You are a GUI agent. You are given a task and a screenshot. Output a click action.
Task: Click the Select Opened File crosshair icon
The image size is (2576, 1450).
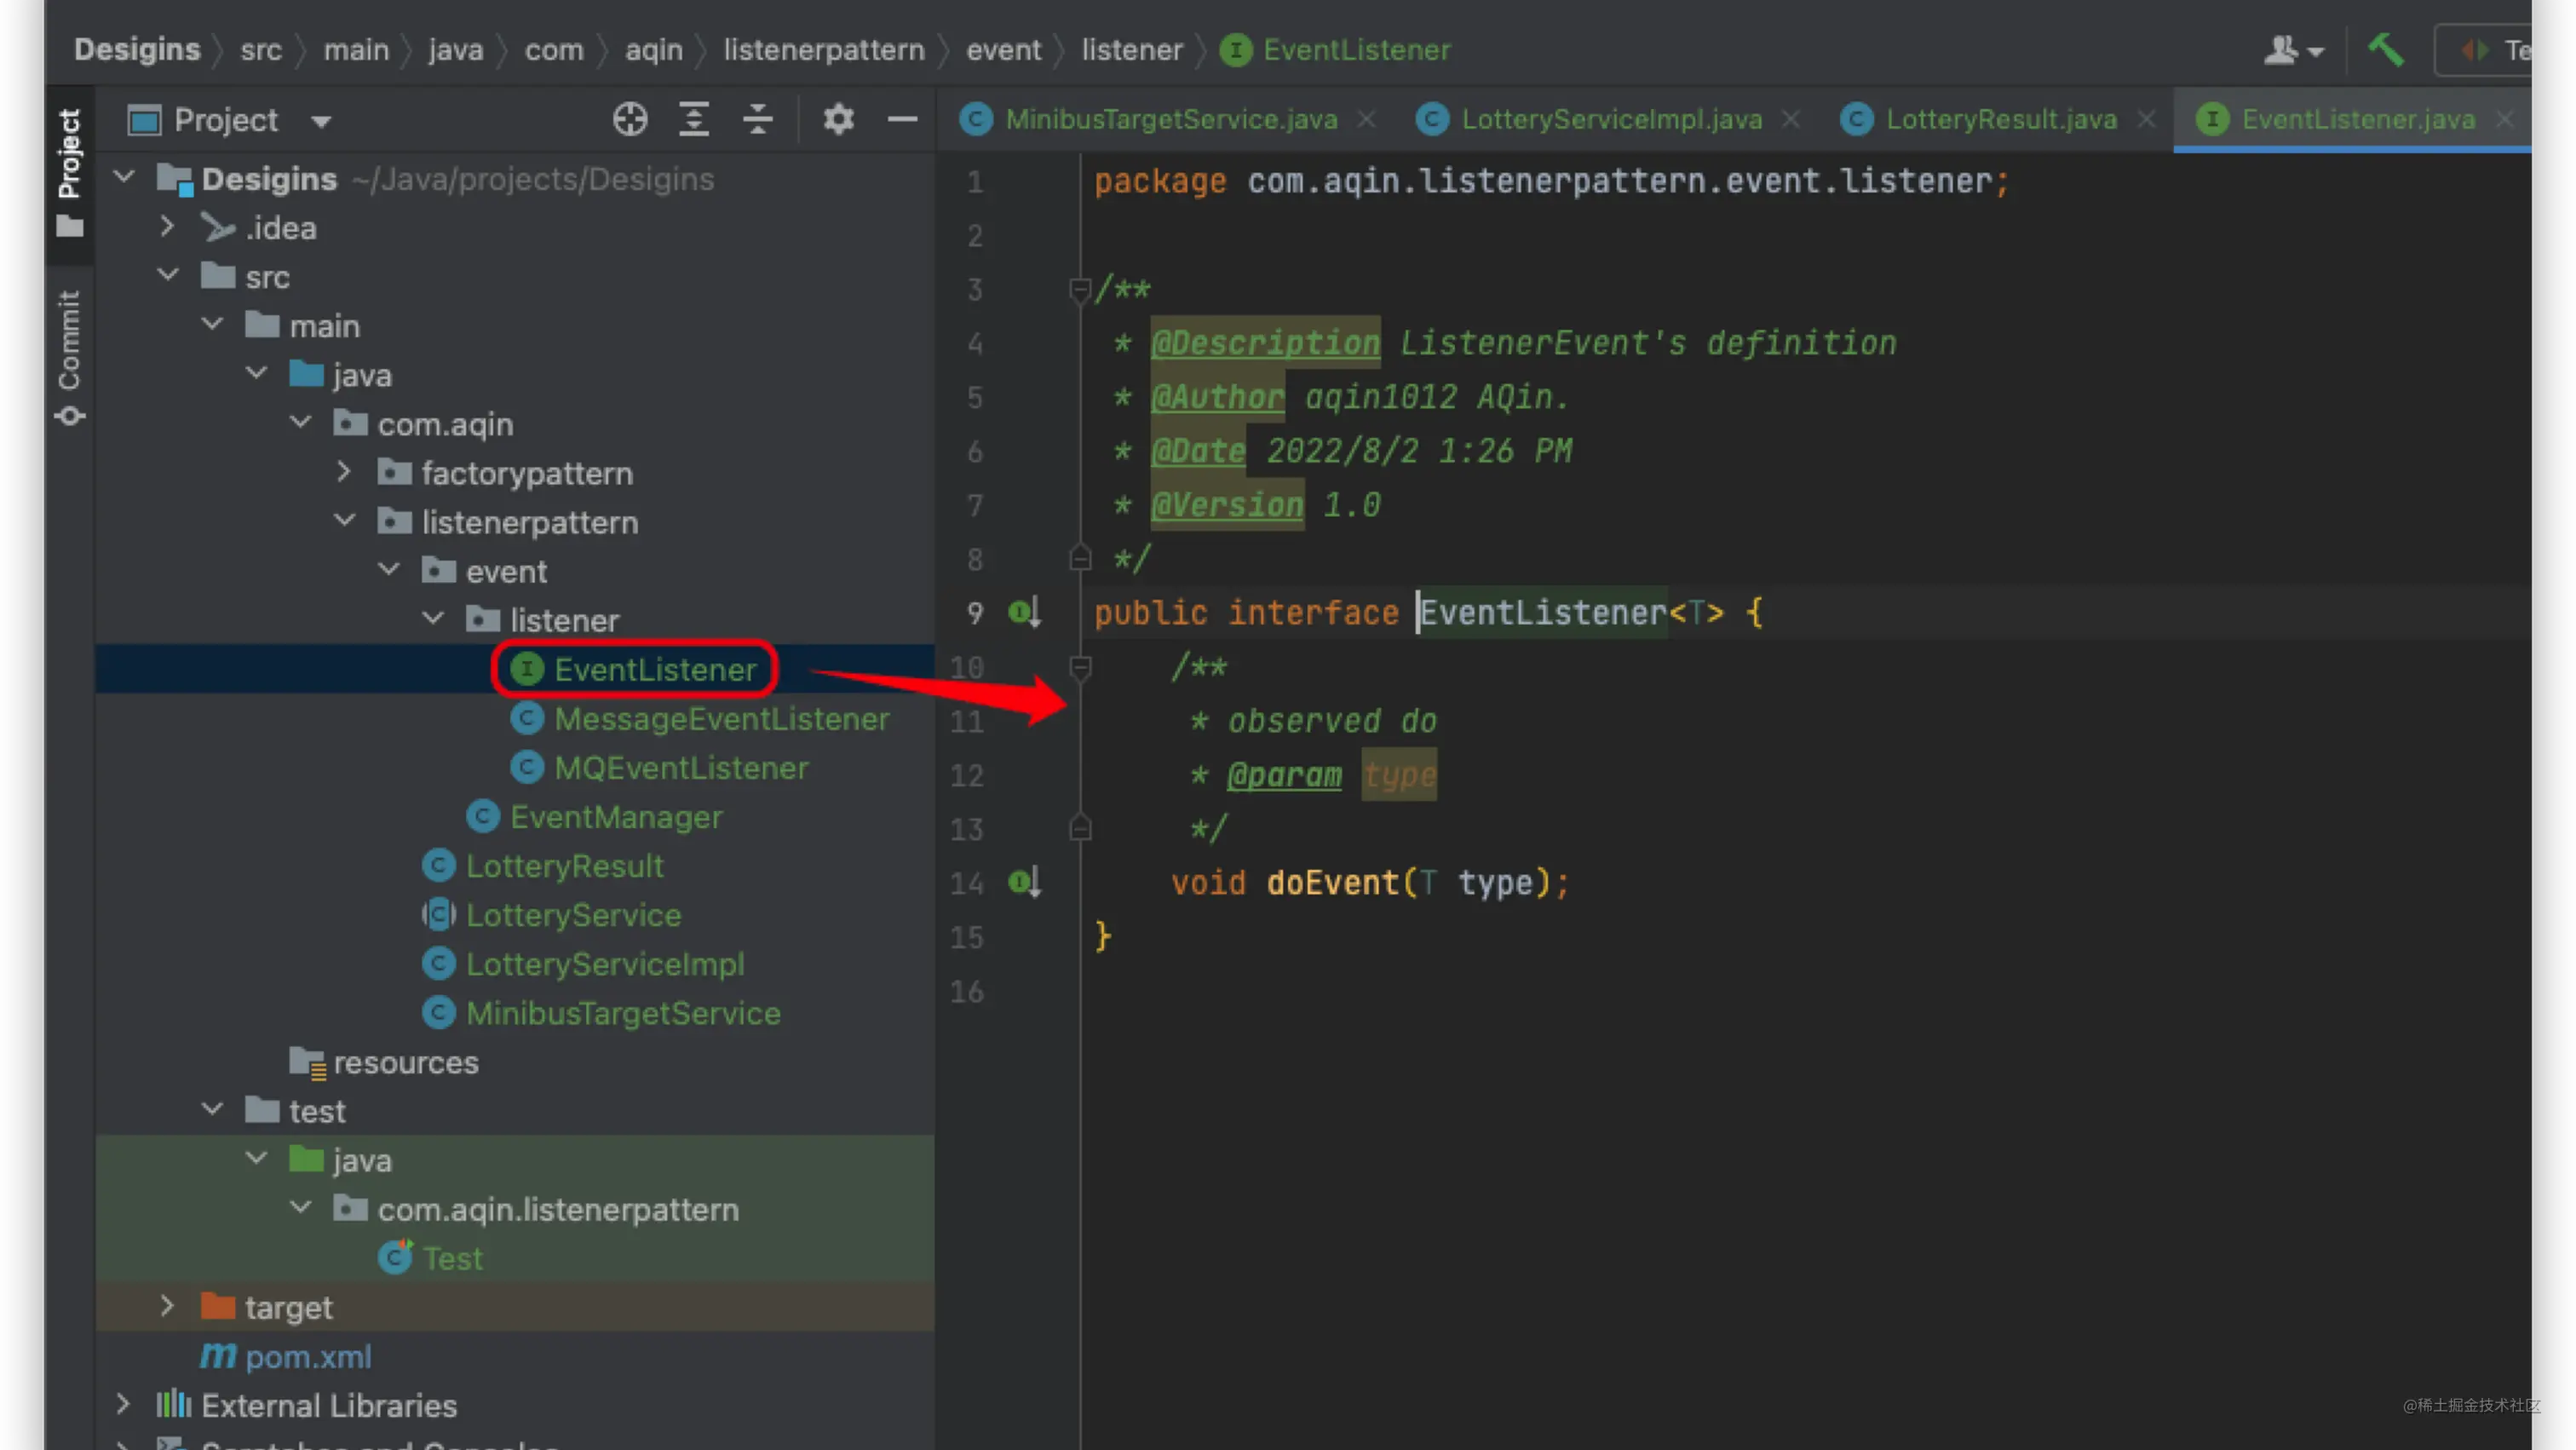(630, 120)
